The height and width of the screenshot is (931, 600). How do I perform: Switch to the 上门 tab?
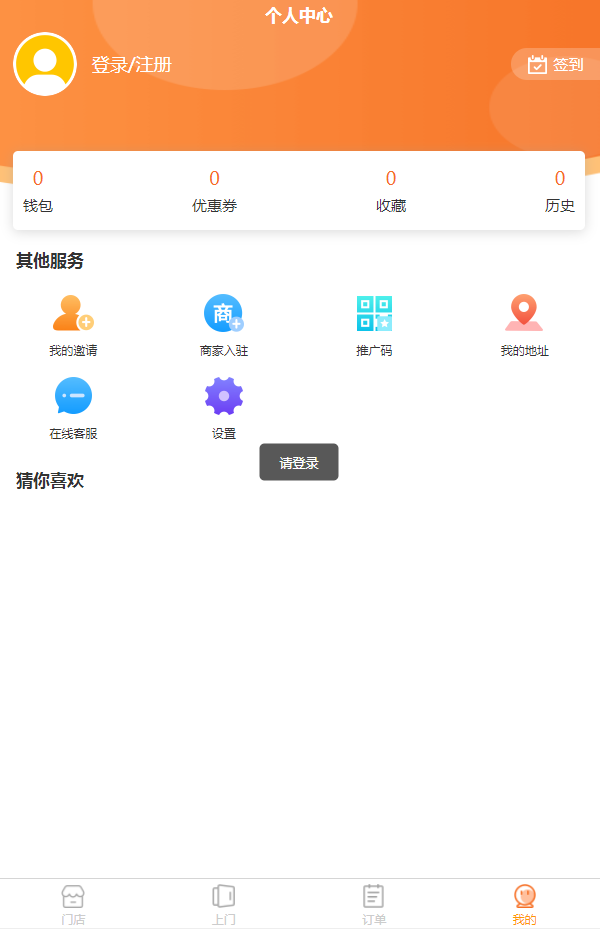tap(223, 904)
